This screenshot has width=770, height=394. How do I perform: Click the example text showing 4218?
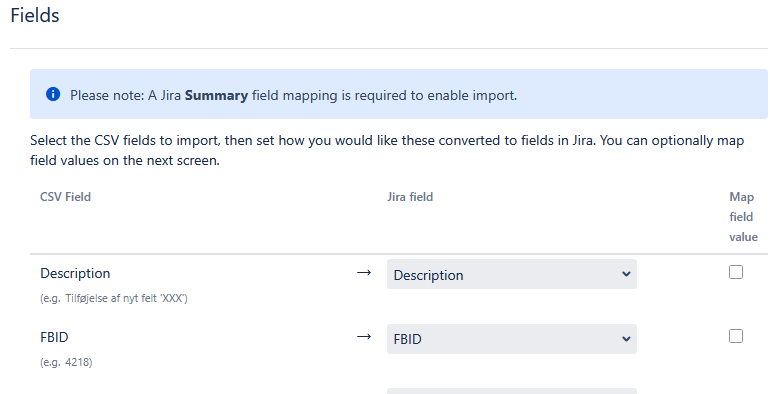tap(66, 363)
